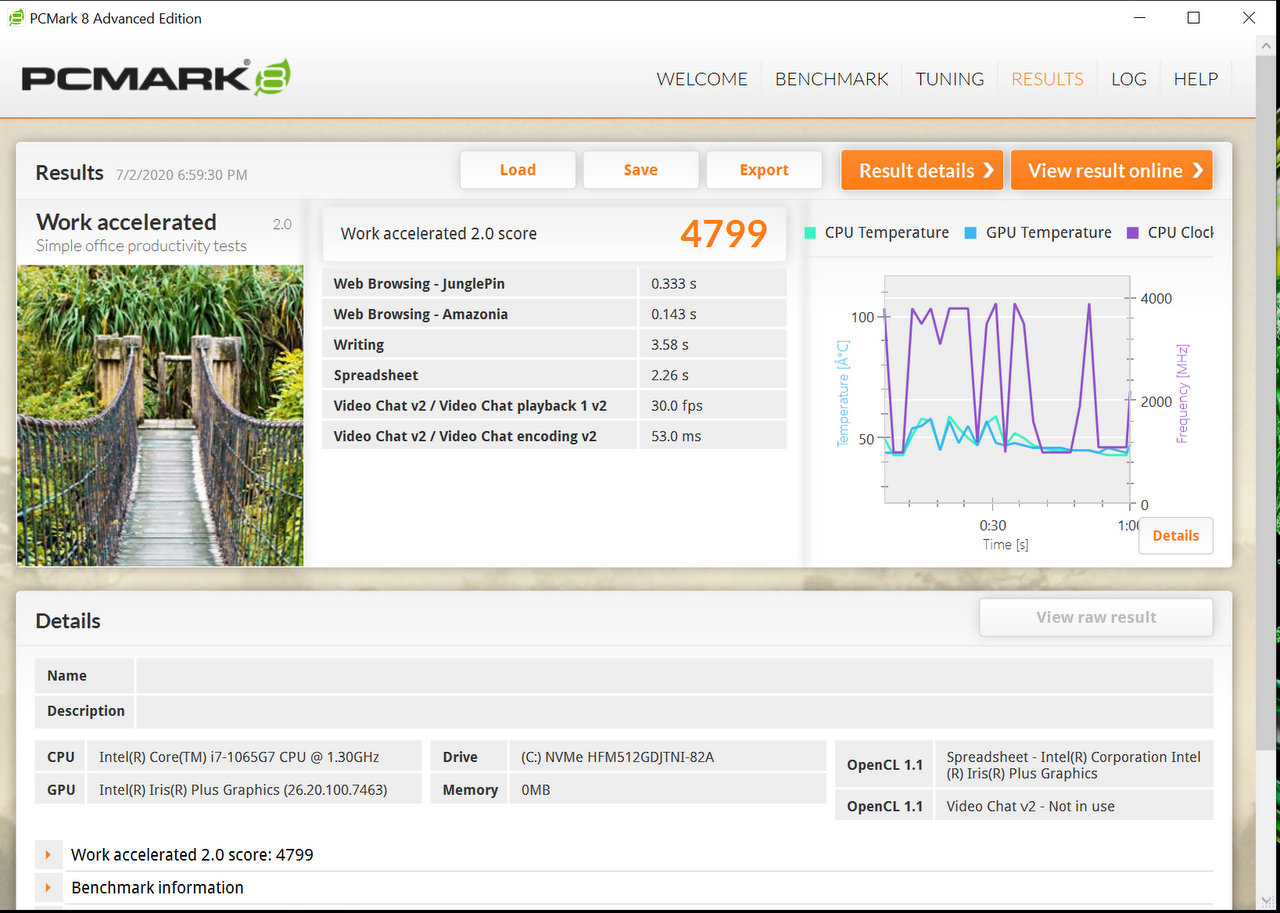Click the GPU Temperature legend swatch
The height and width of the screenshot is (913, 1280).
coord(971,233)
